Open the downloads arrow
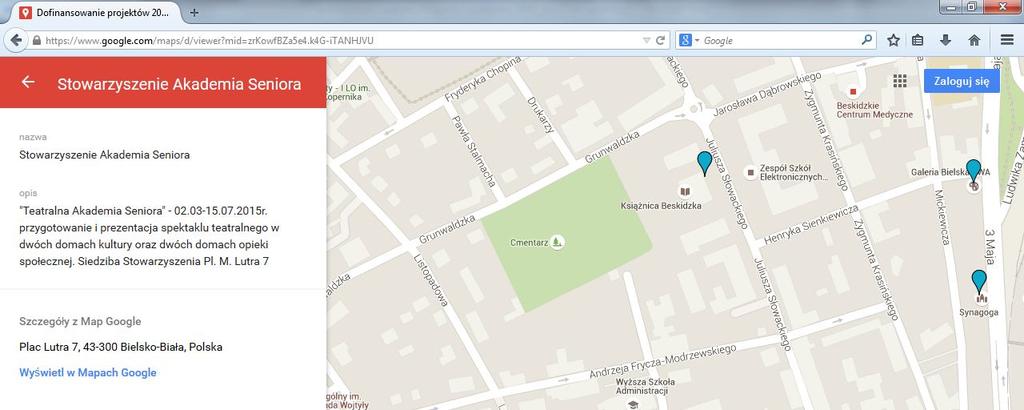1024x410 pixels. (x=945, y=40)
